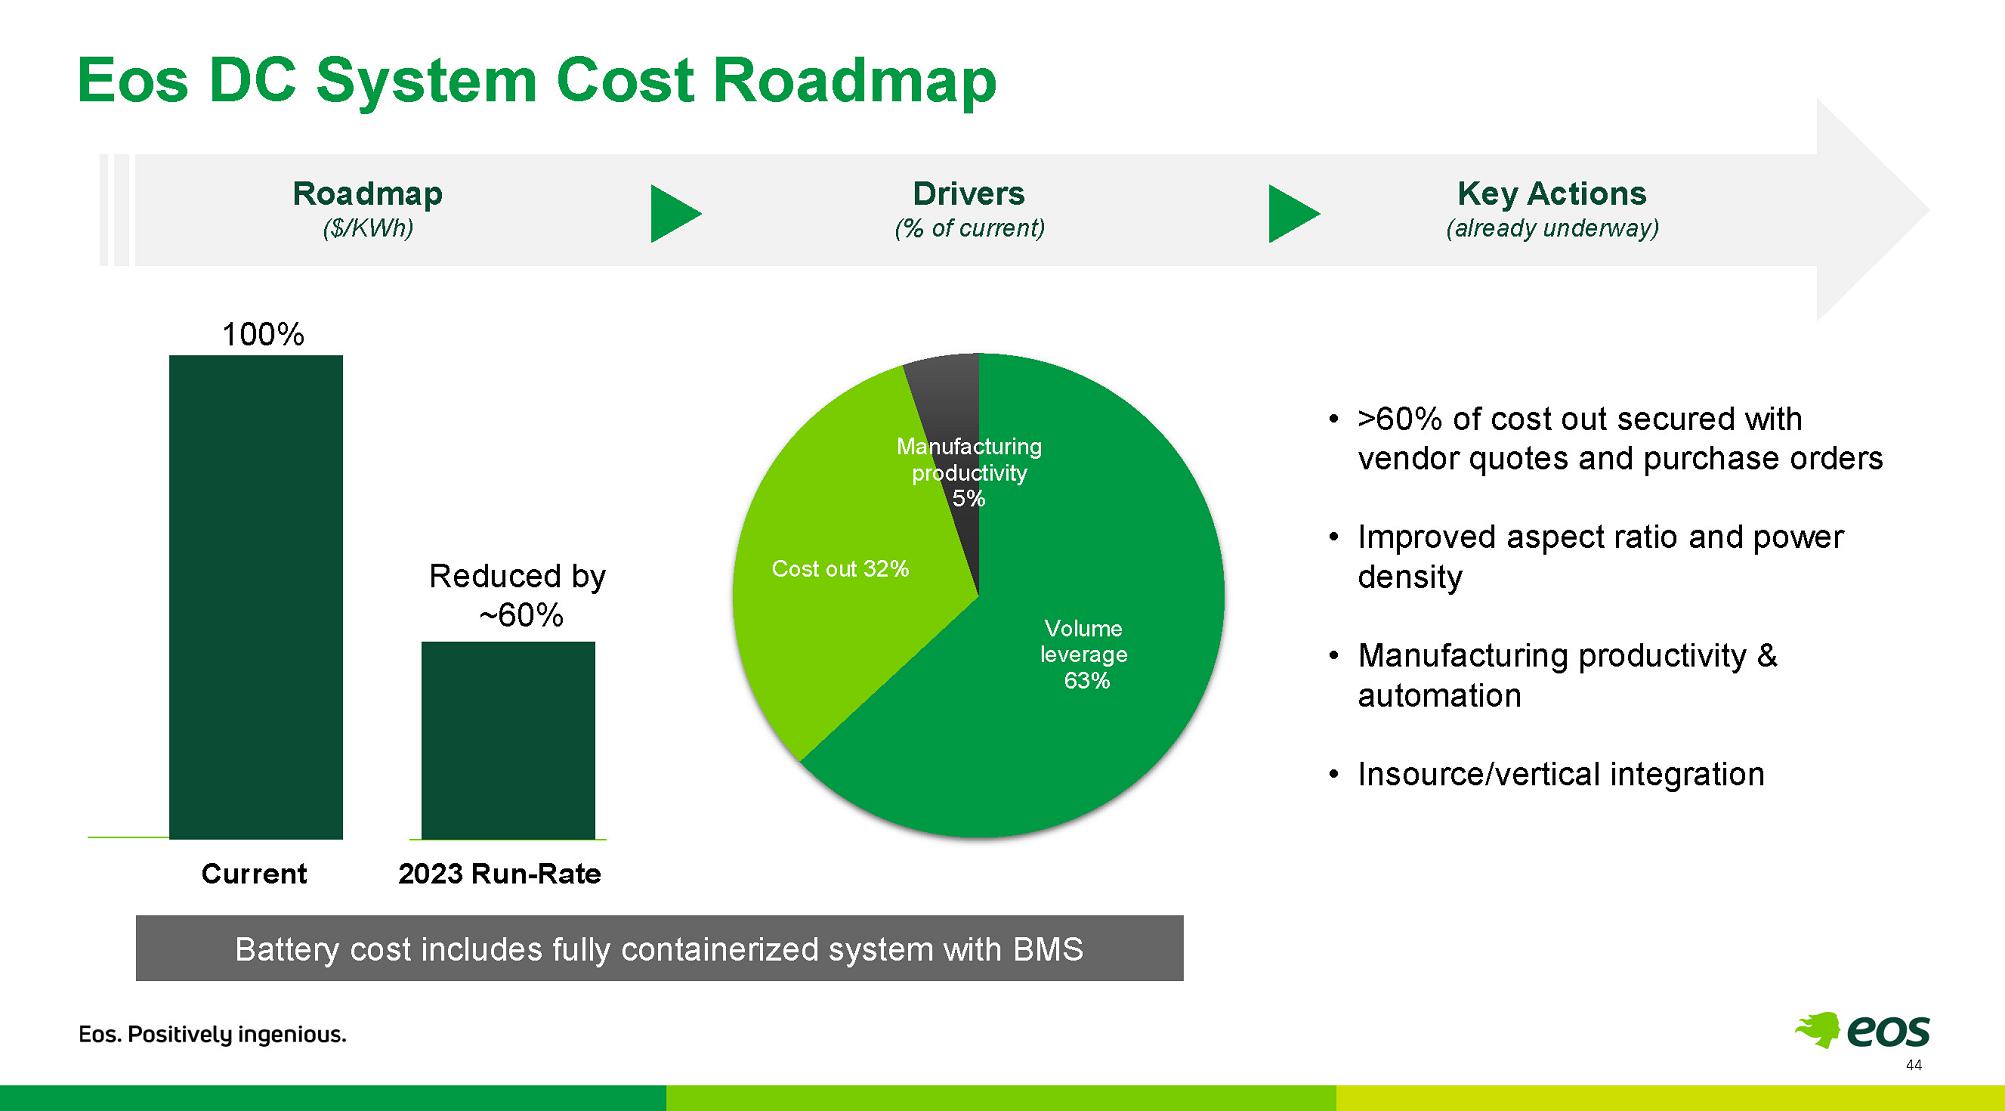Click the Eos. Positively ingenious. tagline
Image resolution: width=2005 pixels, height=1111 pixels.
pyautogui.click(x=212, y=1034)
